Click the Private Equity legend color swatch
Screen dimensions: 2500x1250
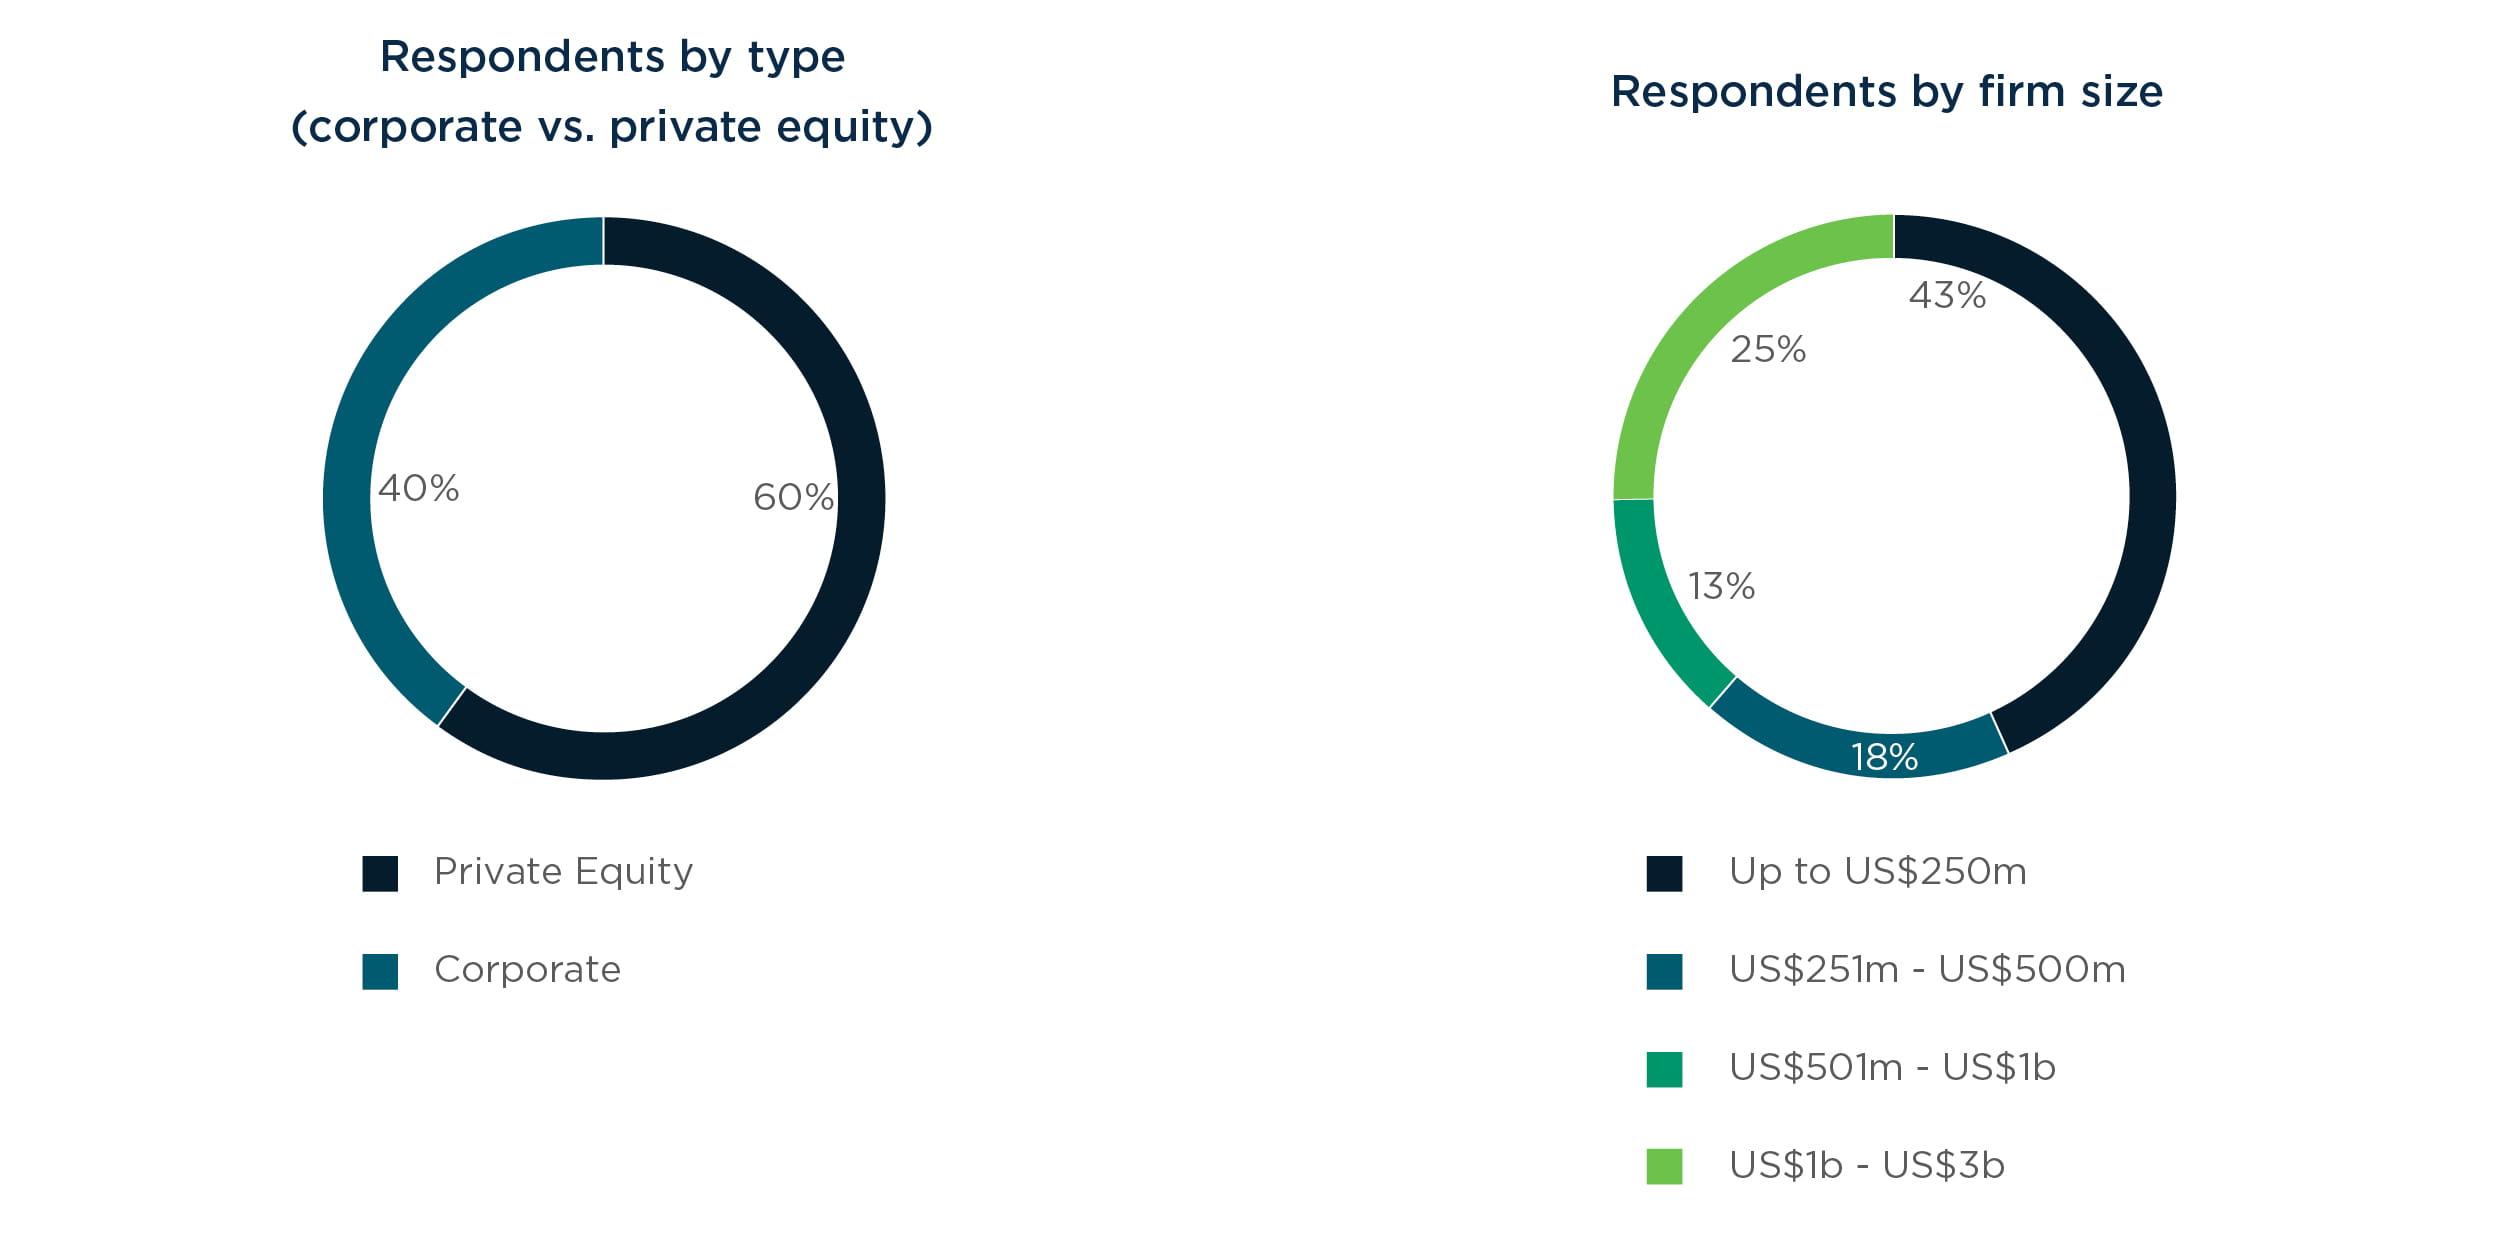click(x=380, y=873)
